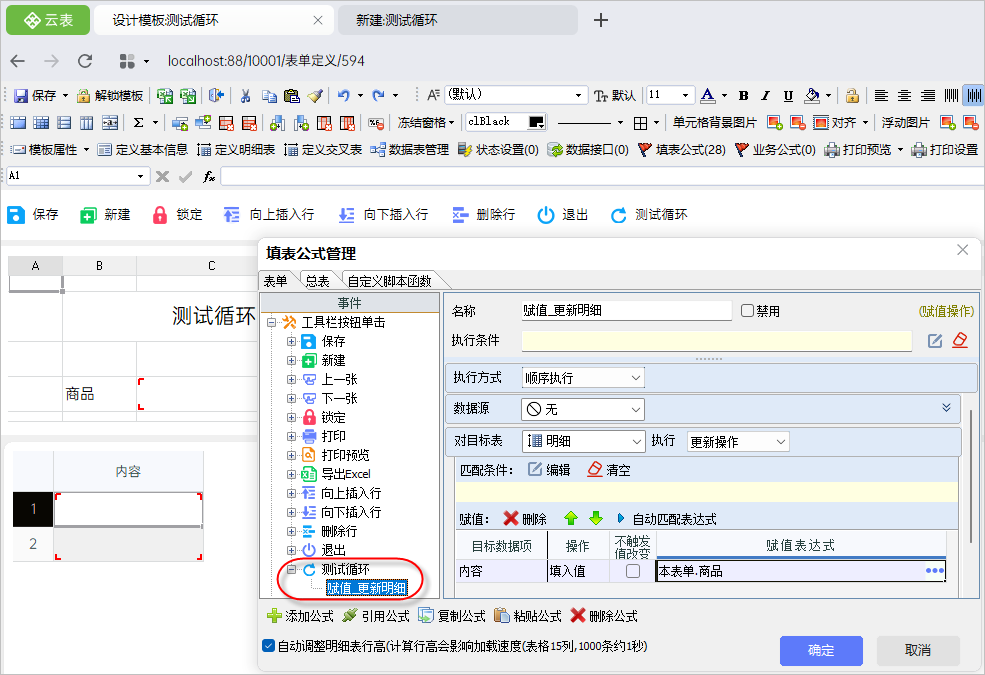Screen dimensions: 985x675
Task: Move assignment row up with green arrow
Action: coord(570,519)
